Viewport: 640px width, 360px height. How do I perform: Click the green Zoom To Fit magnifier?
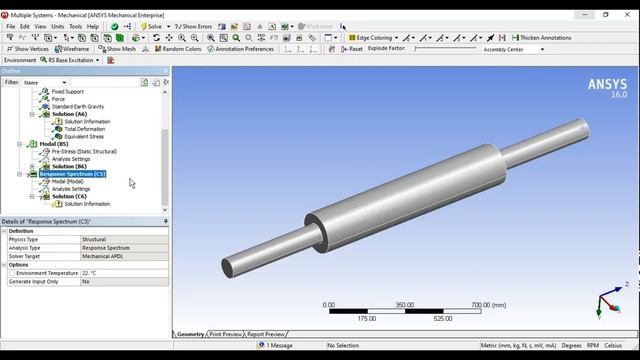coord(236,38)
